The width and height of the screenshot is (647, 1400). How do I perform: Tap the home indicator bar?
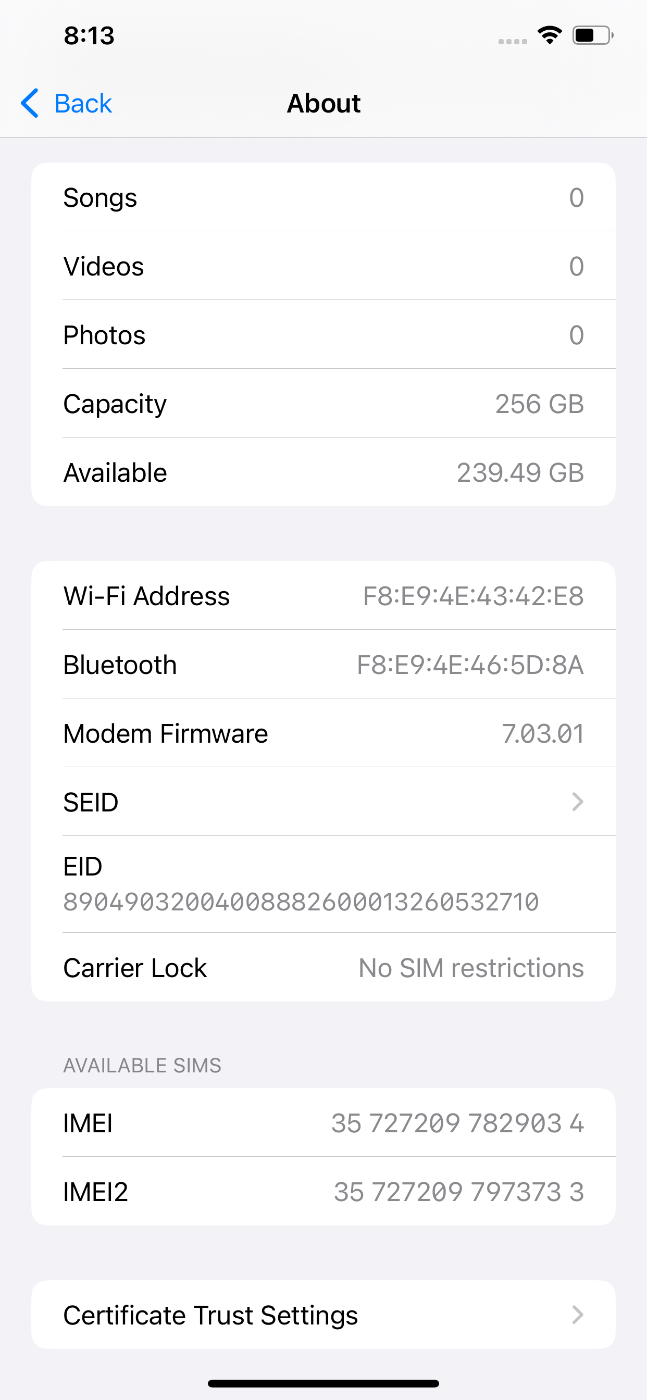[323, 1383]
